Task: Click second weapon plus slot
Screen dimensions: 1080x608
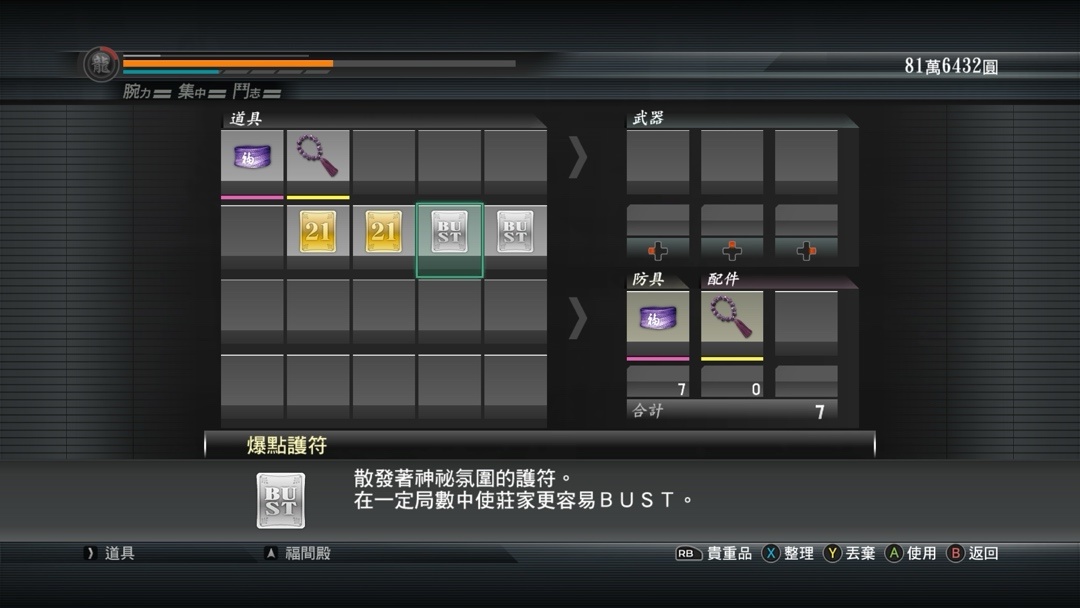Action: [731, 251]
